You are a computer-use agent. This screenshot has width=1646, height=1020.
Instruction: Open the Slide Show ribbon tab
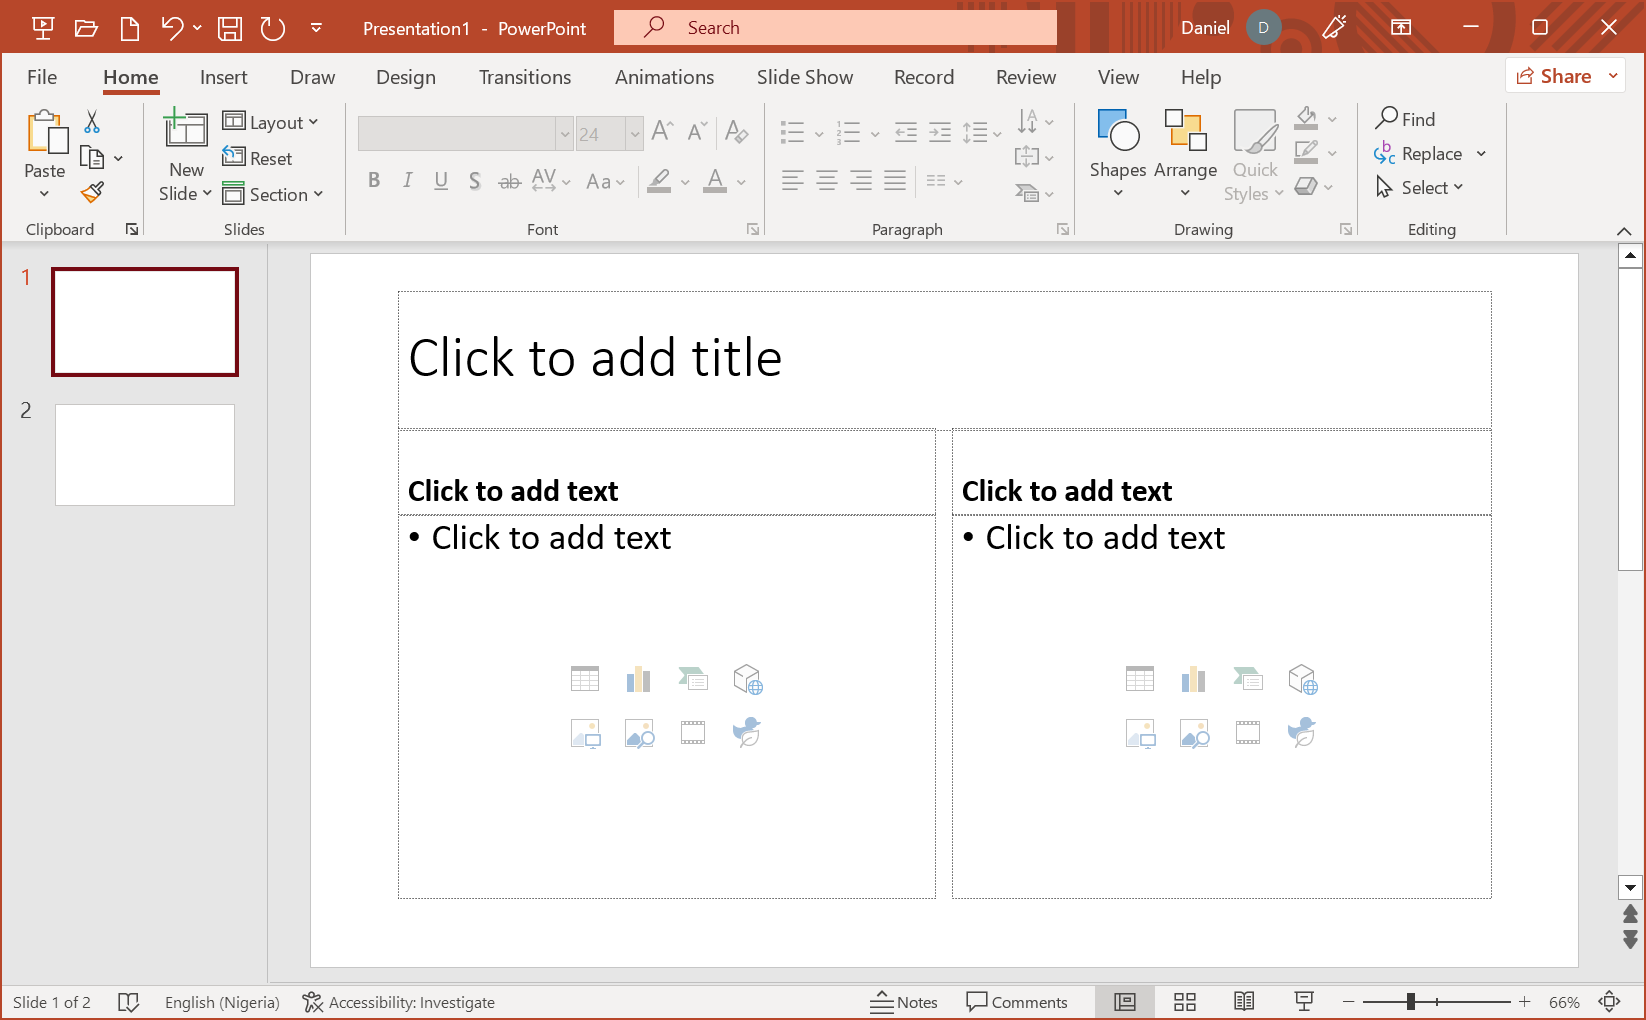(x=804, y=77)
